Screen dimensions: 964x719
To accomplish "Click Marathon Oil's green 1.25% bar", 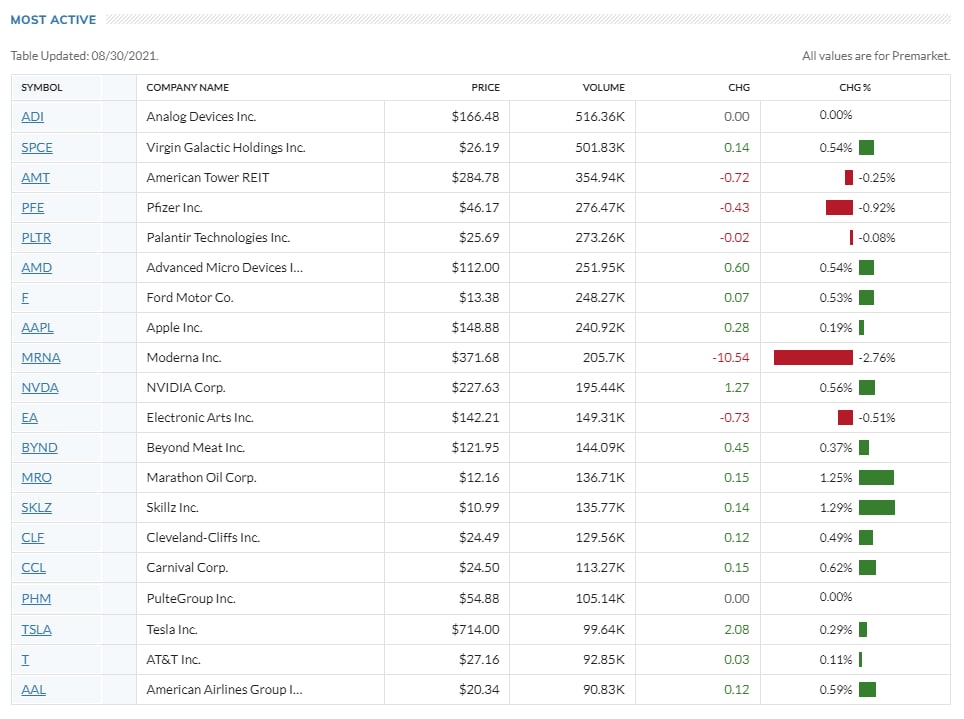I will coord(877,478).
